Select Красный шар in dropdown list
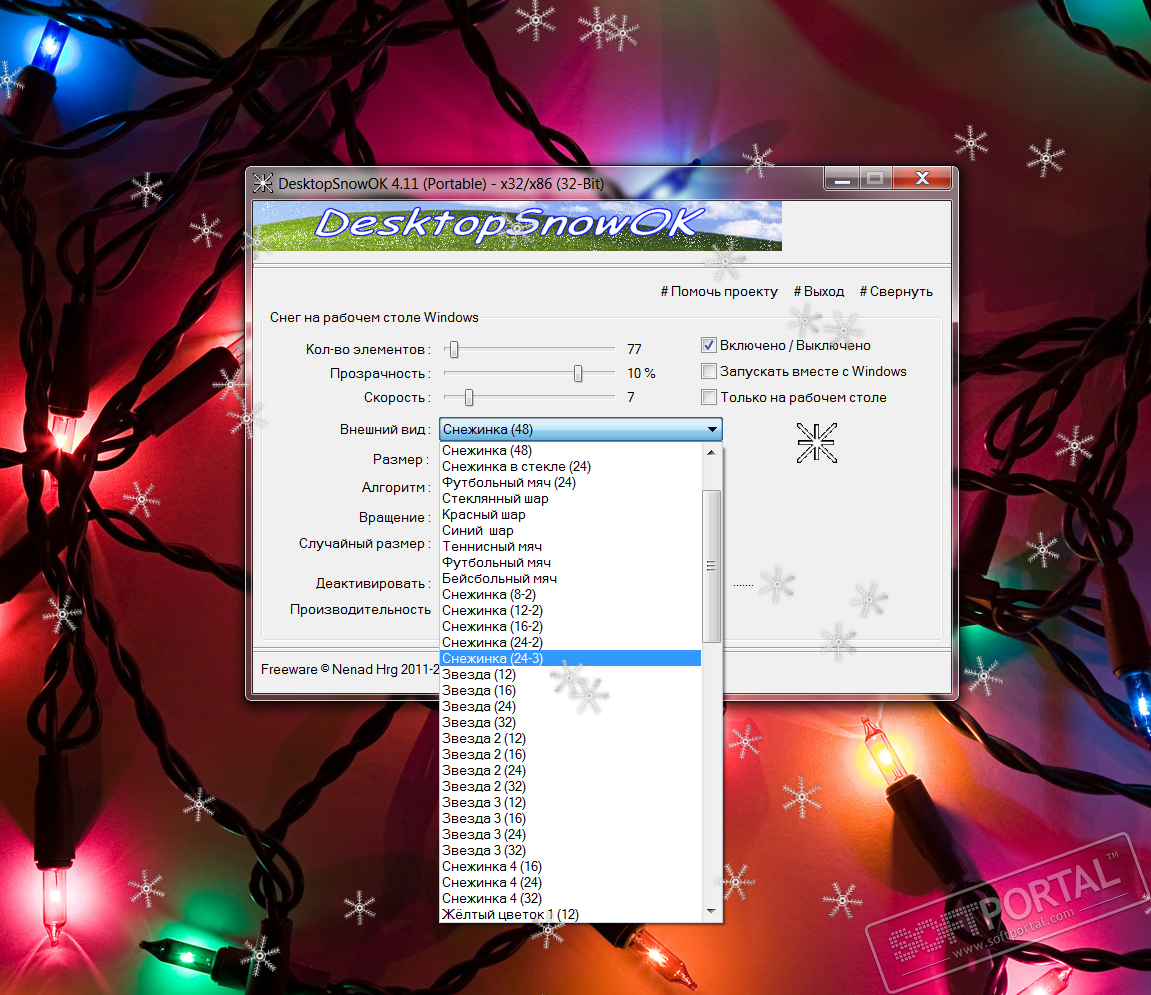This screenshot has height=995, width=1151. click(x=570, y=515)
